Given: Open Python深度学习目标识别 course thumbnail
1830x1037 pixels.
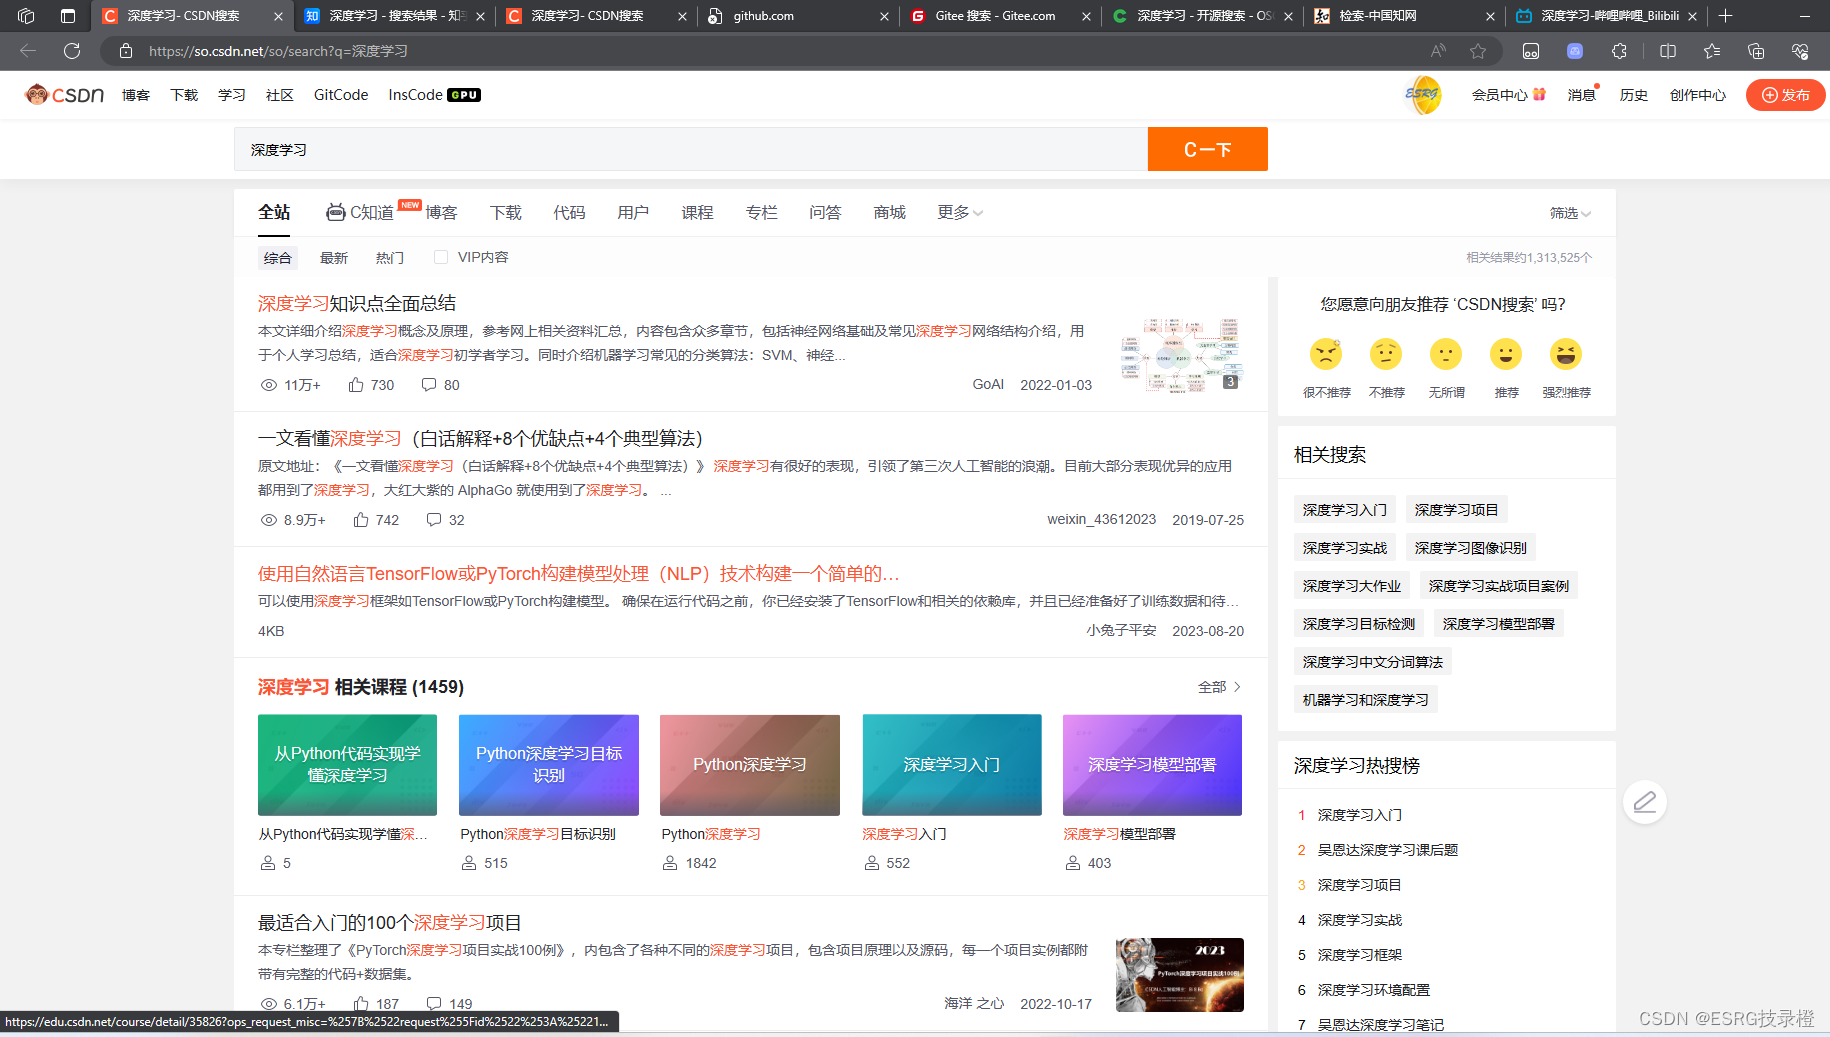Looking at the screenshot, I should 549,765.
